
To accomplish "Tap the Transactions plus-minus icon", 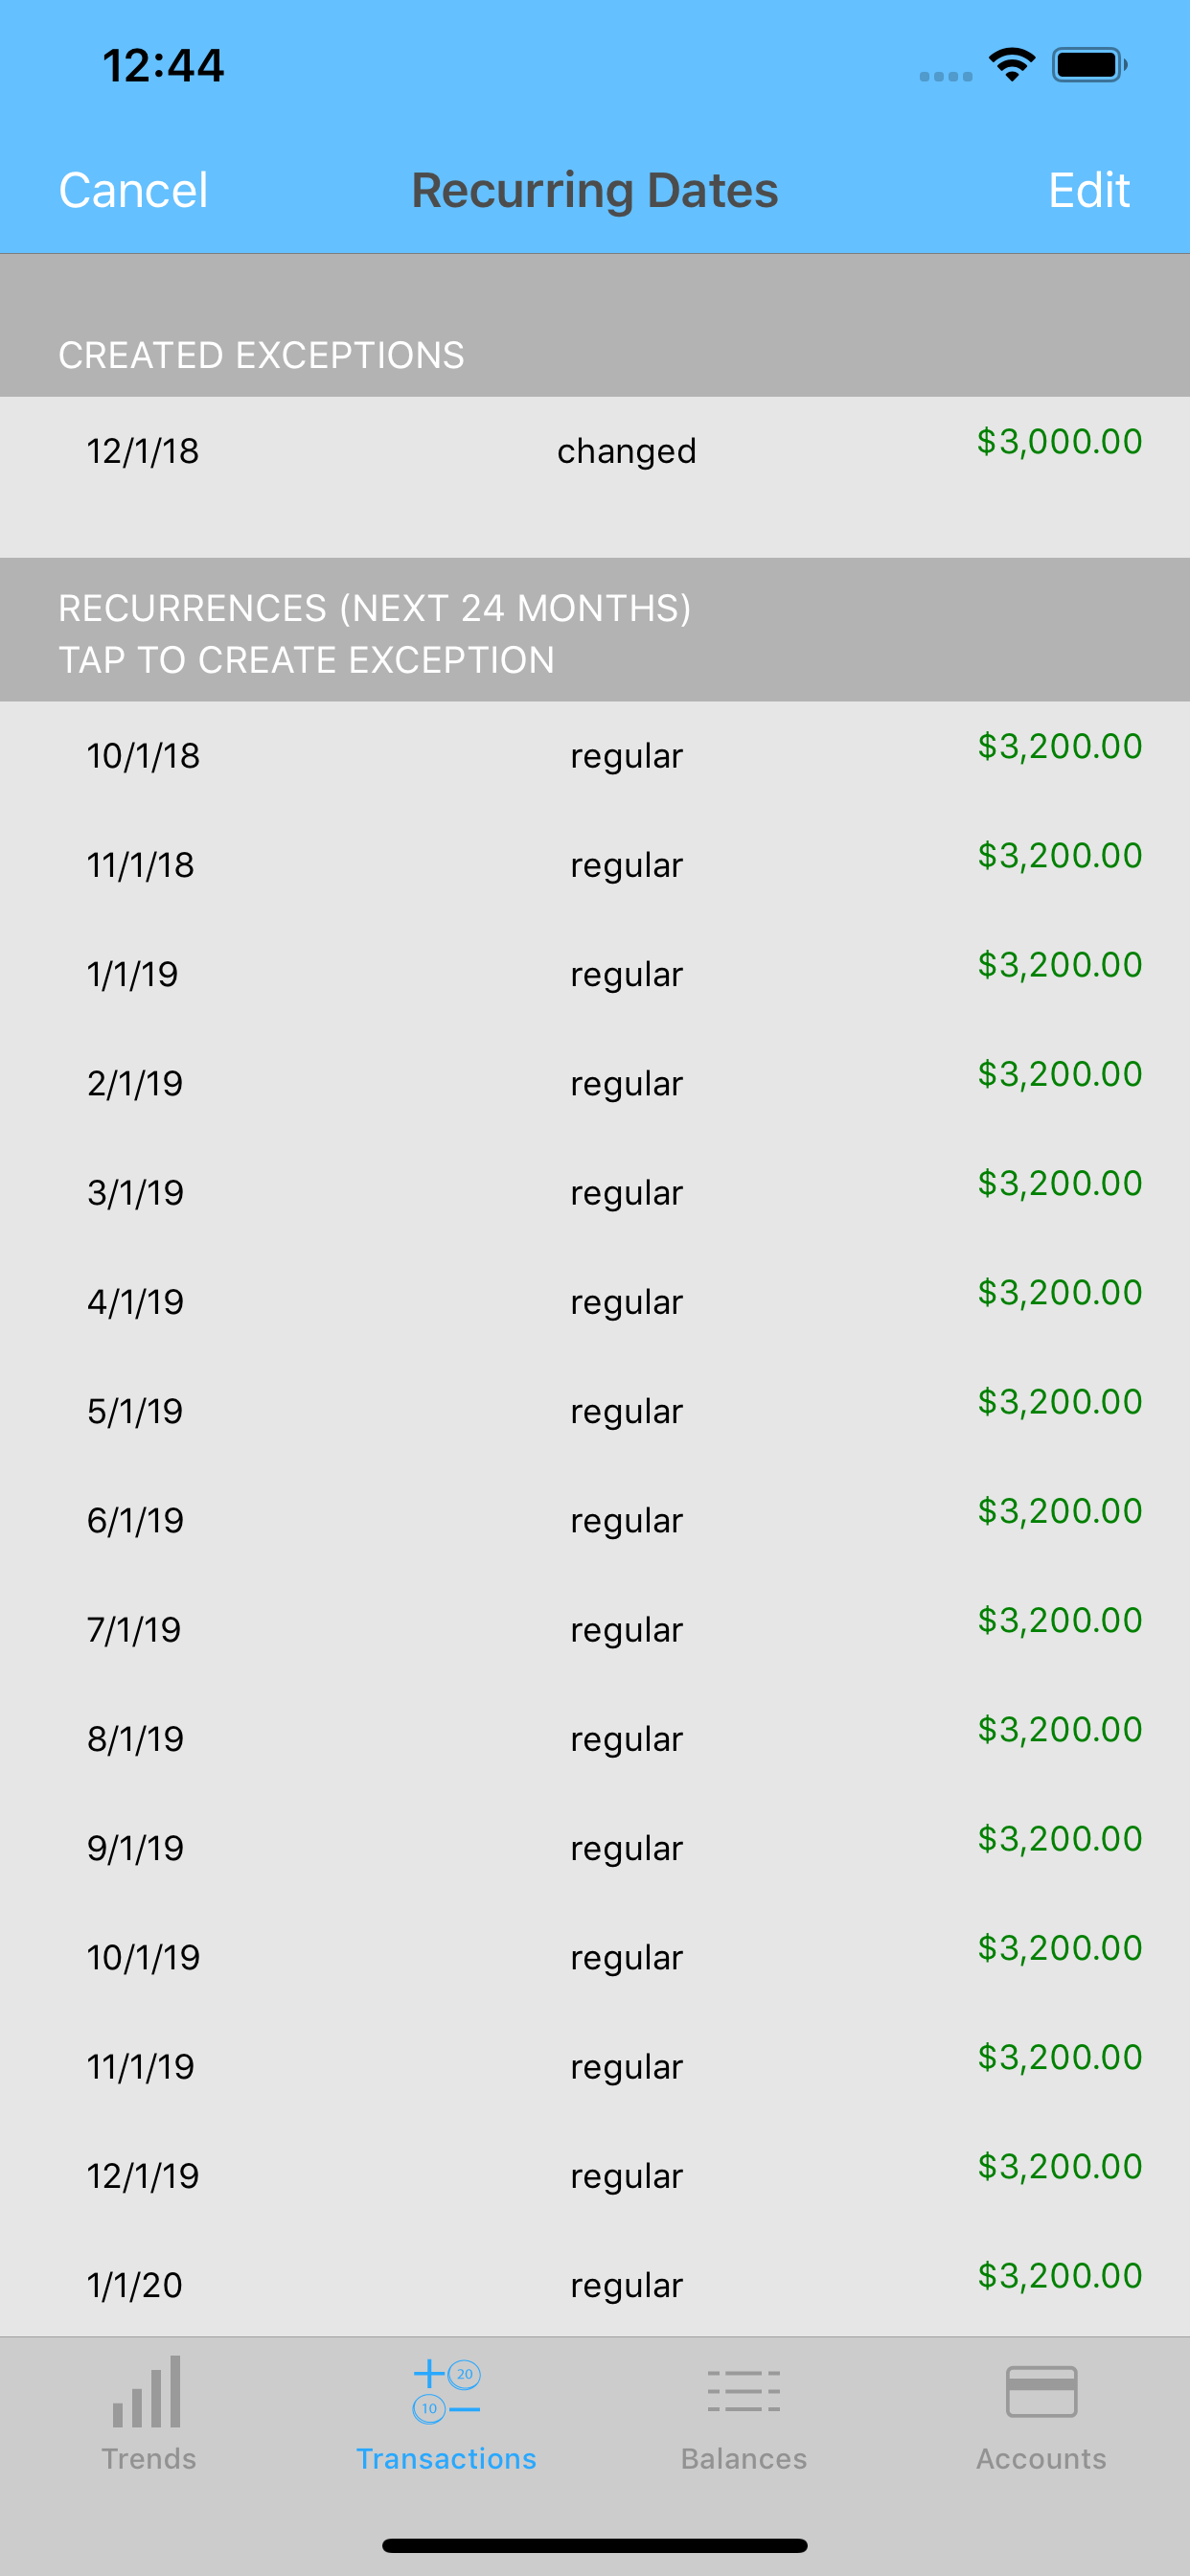I will pos(446,2391).
